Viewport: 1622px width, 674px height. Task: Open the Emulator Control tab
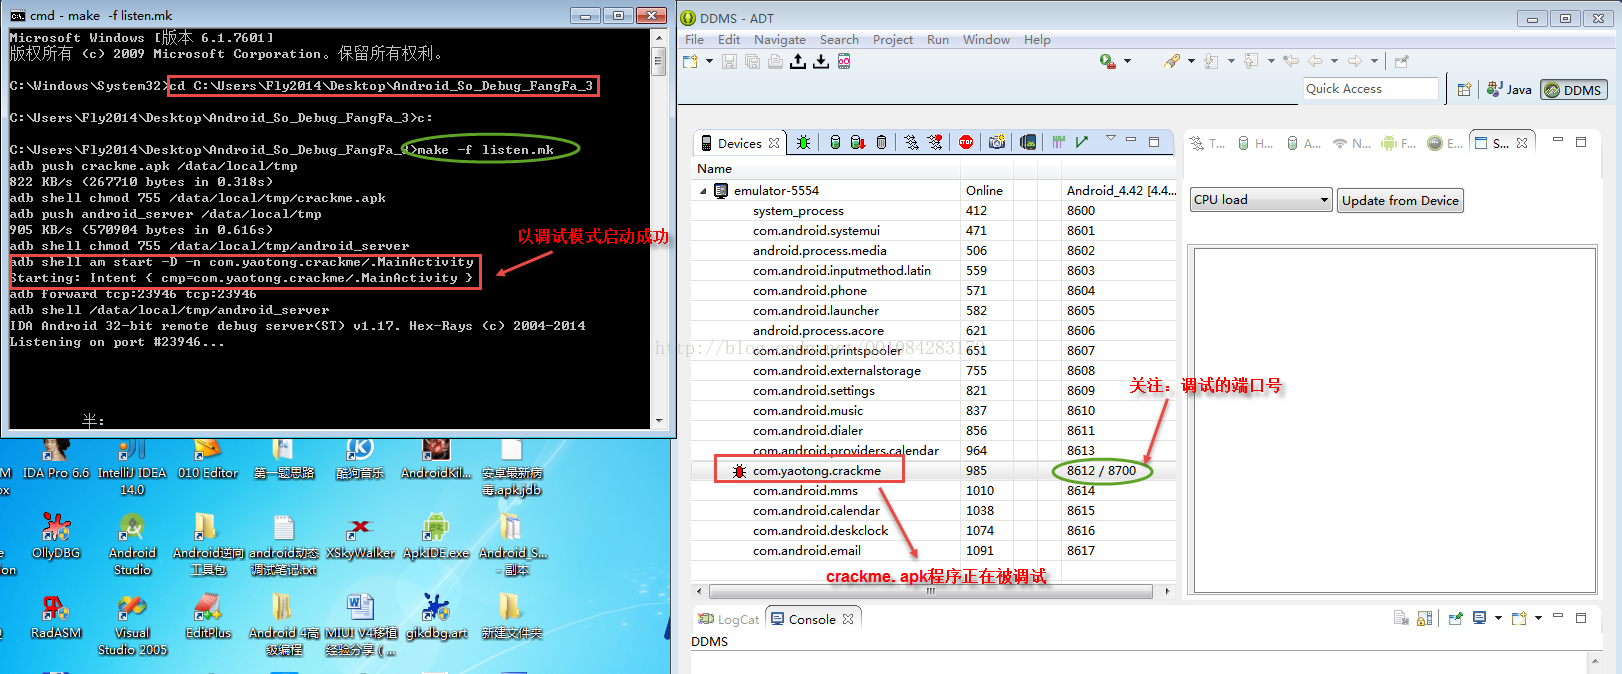tap(1444, 143)
